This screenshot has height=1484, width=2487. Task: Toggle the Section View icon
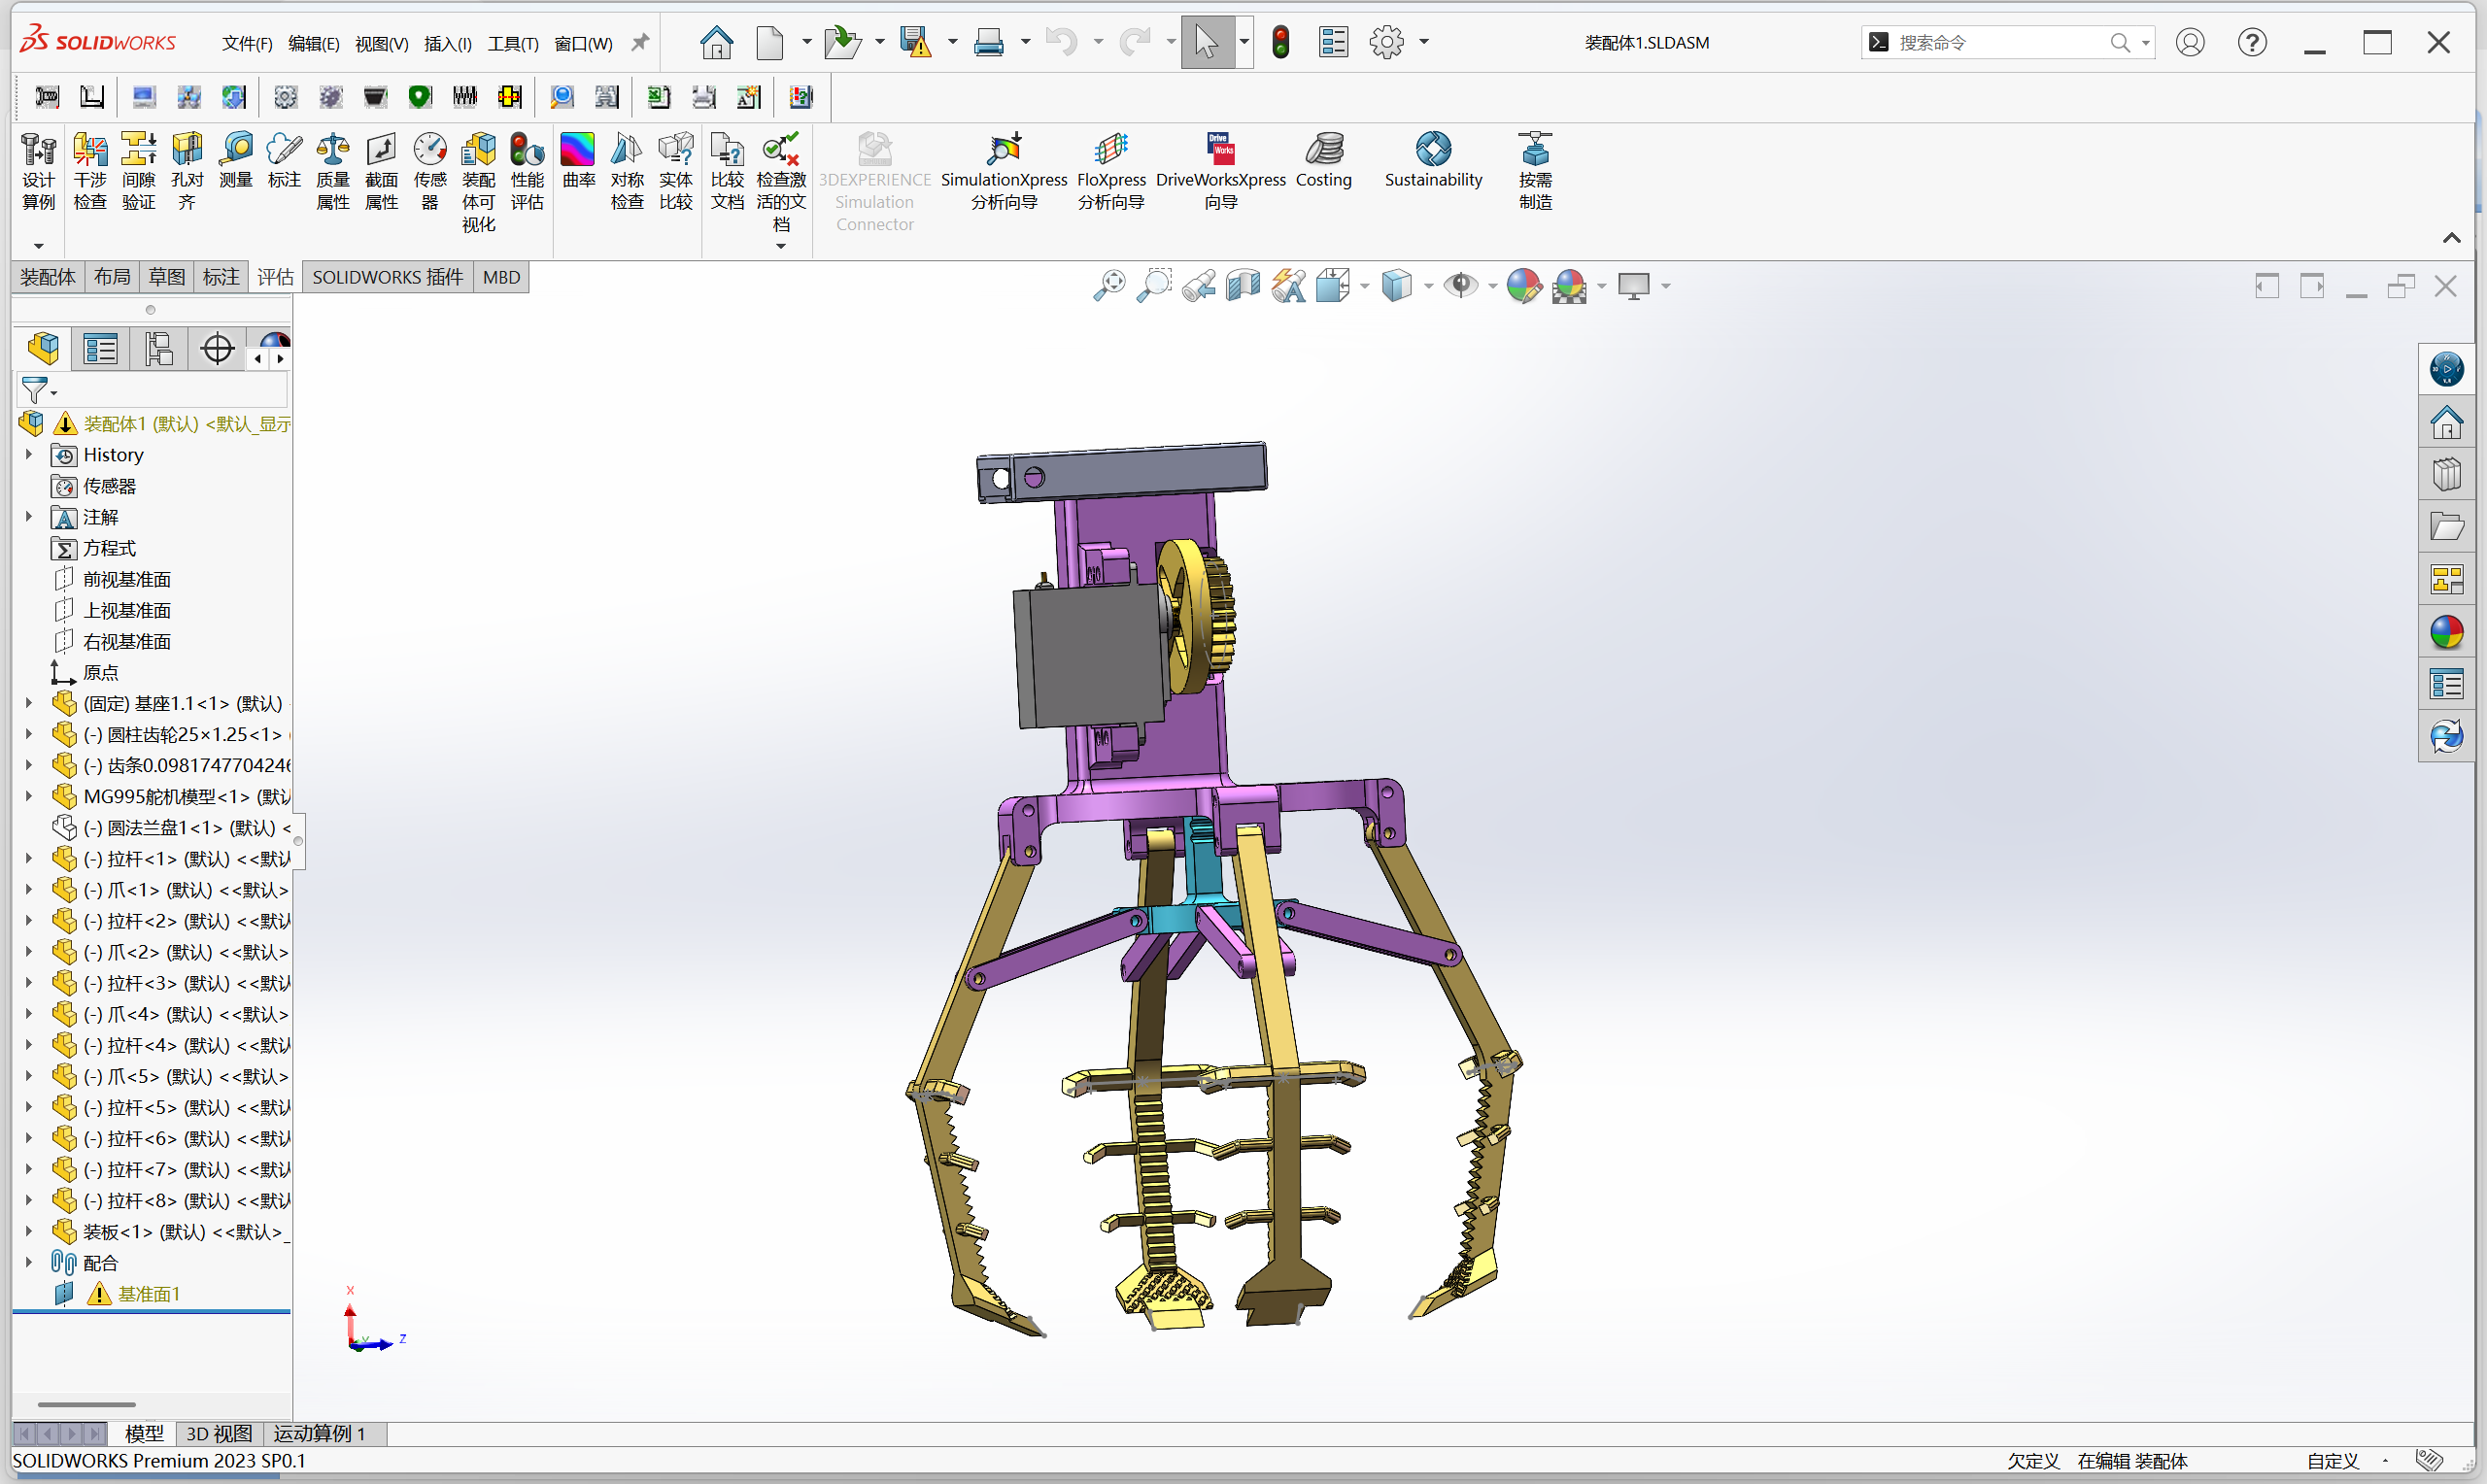click(1243, 286)
